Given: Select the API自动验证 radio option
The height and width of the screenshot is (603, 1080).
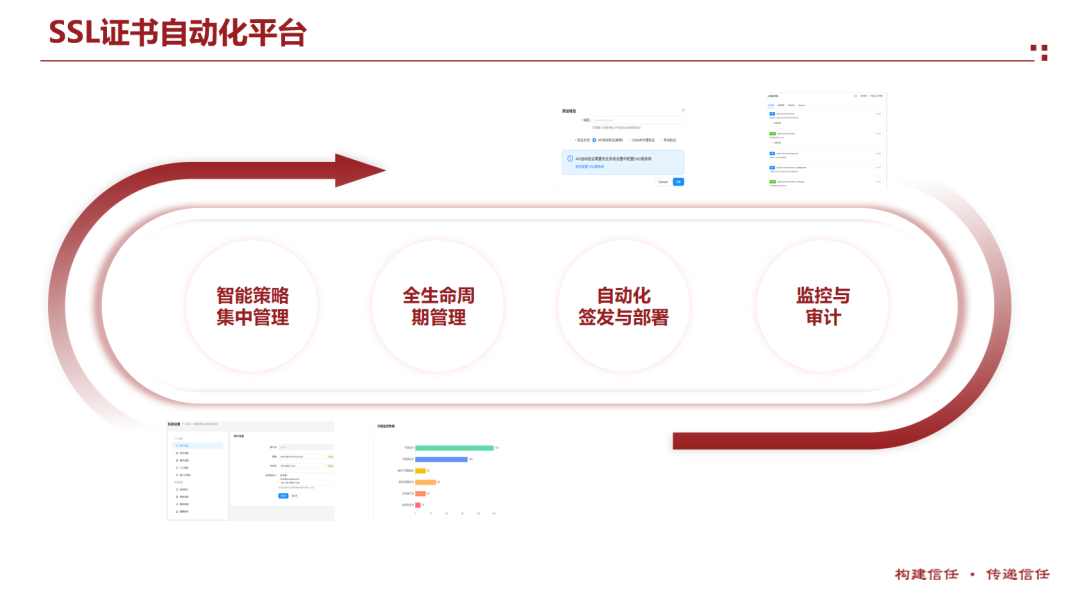Looking at the screenshot, I should click(594, 140).
